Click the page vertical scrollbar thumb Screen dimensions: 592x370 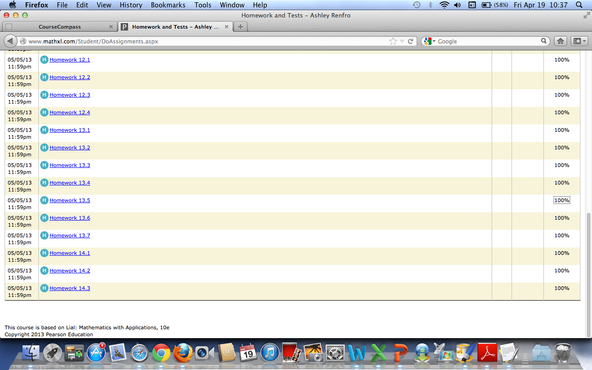click(x=588, y=274)
